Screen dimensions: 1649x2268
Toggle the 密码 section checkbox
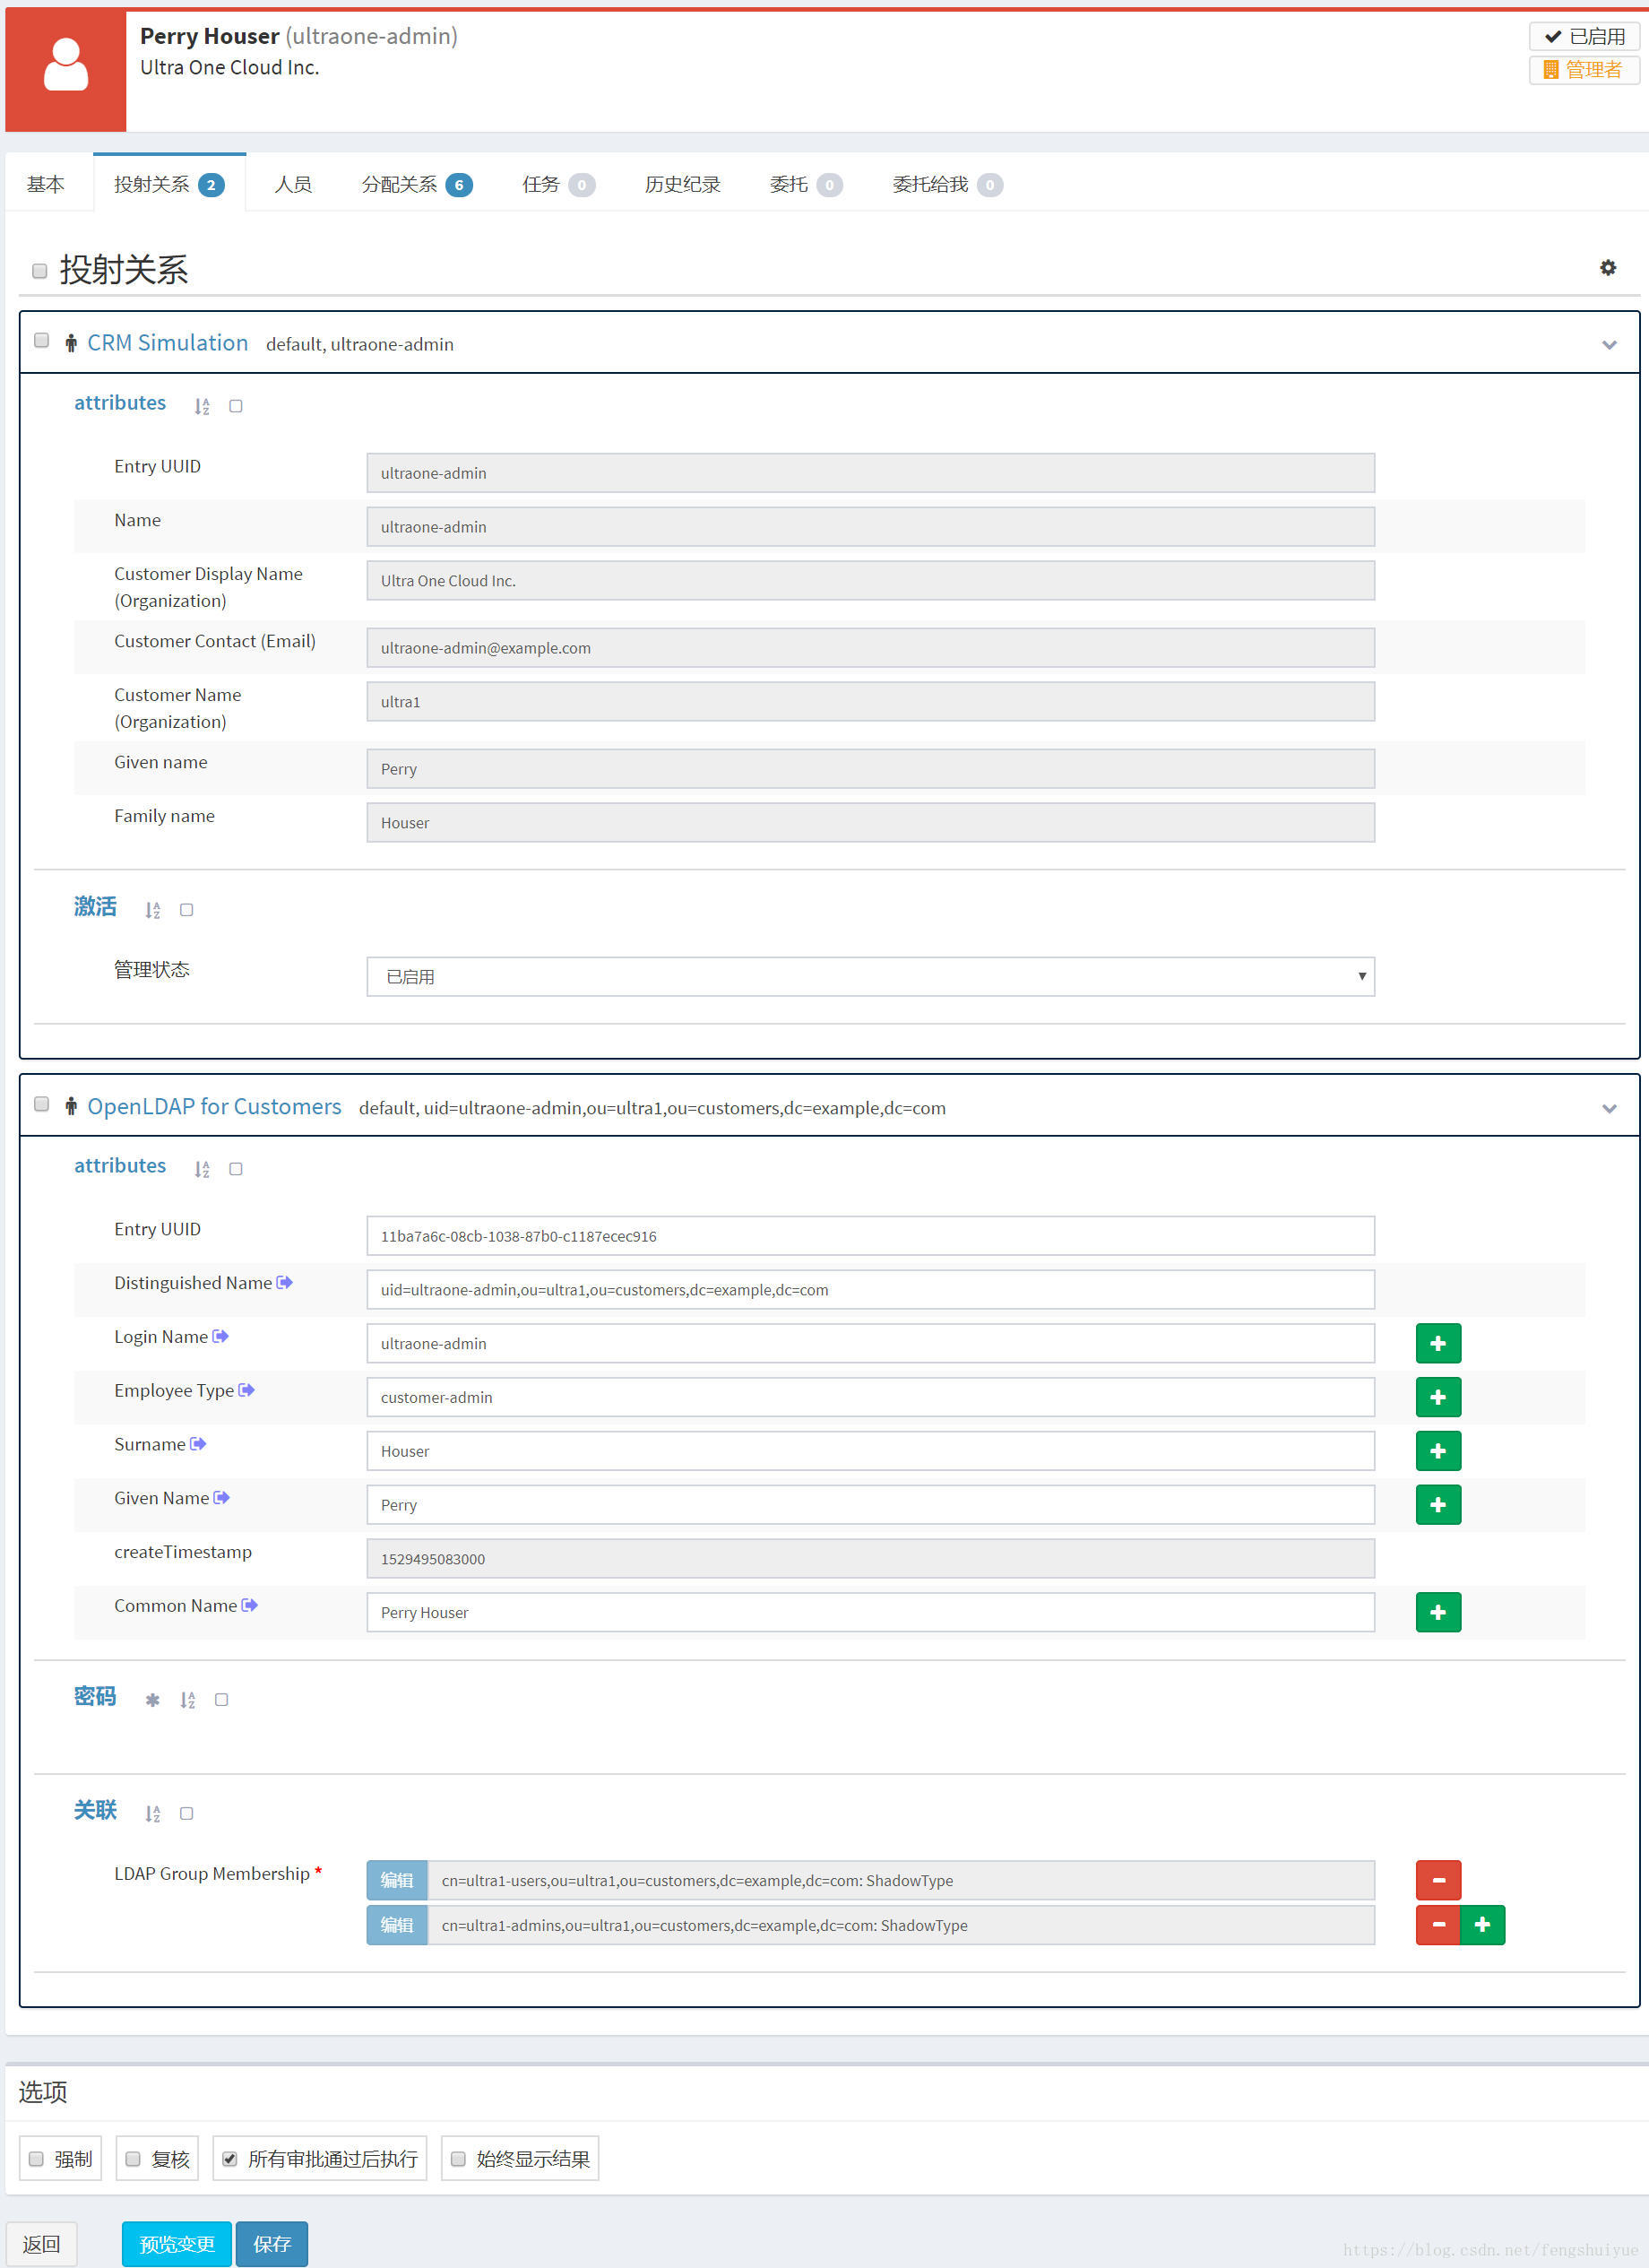click(222, 1700)
